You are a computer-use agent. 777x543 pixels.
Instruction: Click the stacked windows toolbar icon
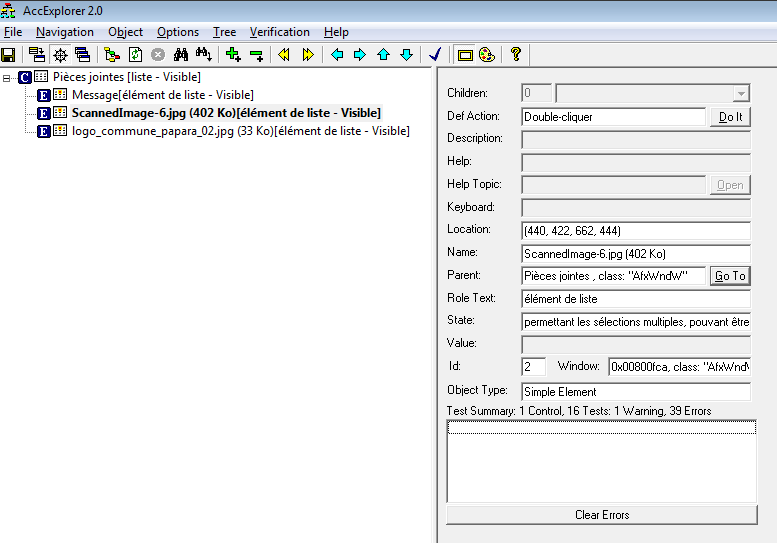point(82,54)
